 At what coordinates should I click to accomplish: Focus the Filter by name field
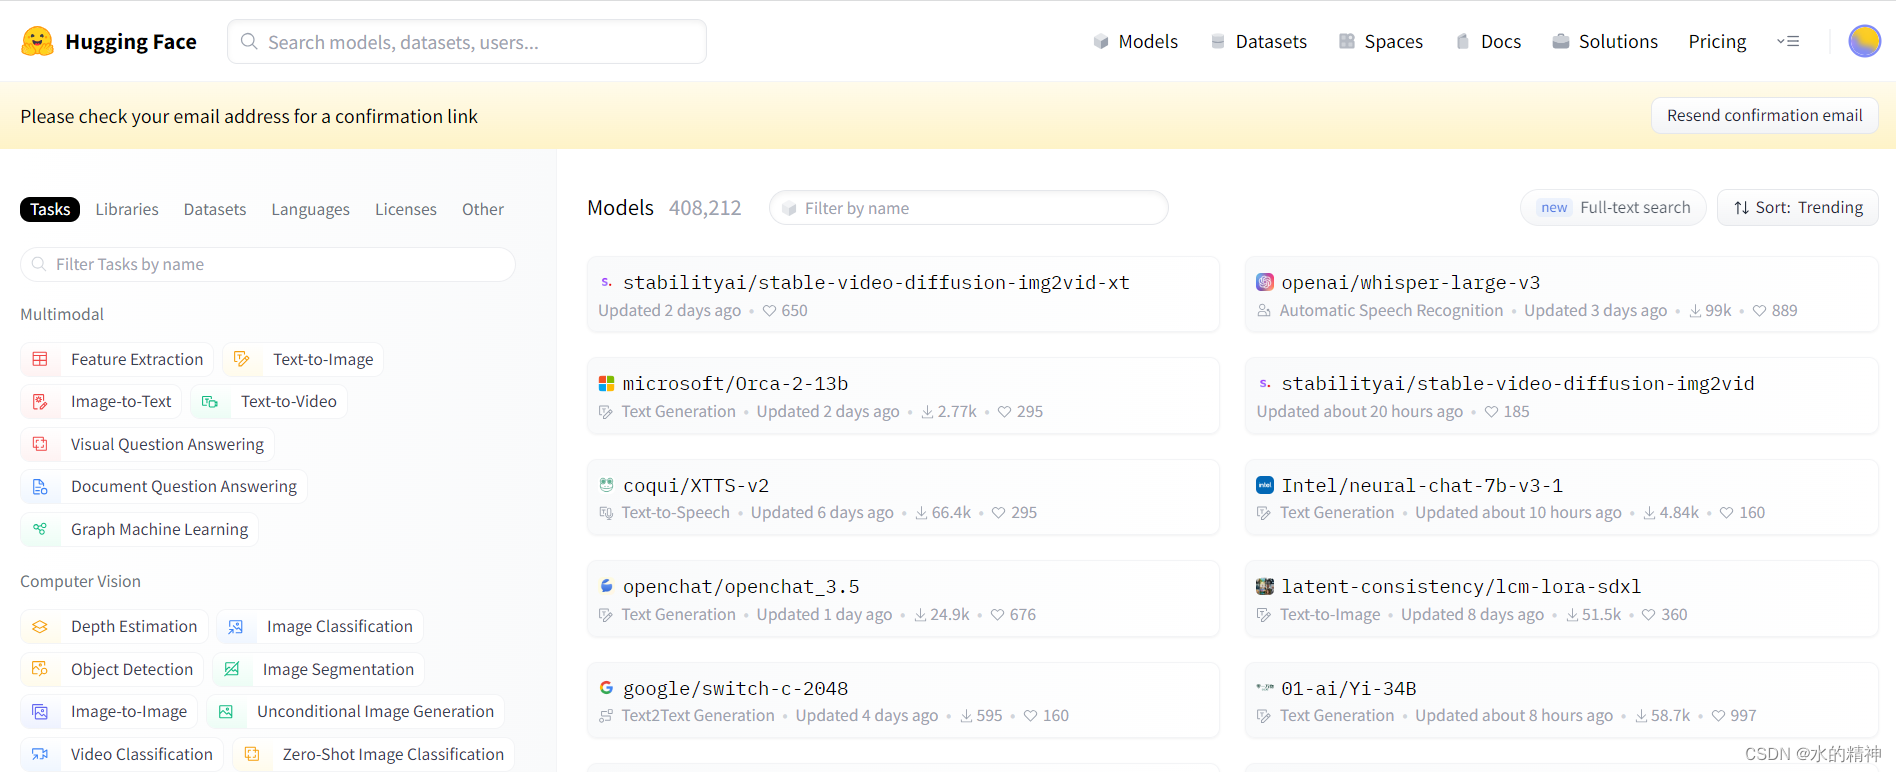tap(968, 208)
